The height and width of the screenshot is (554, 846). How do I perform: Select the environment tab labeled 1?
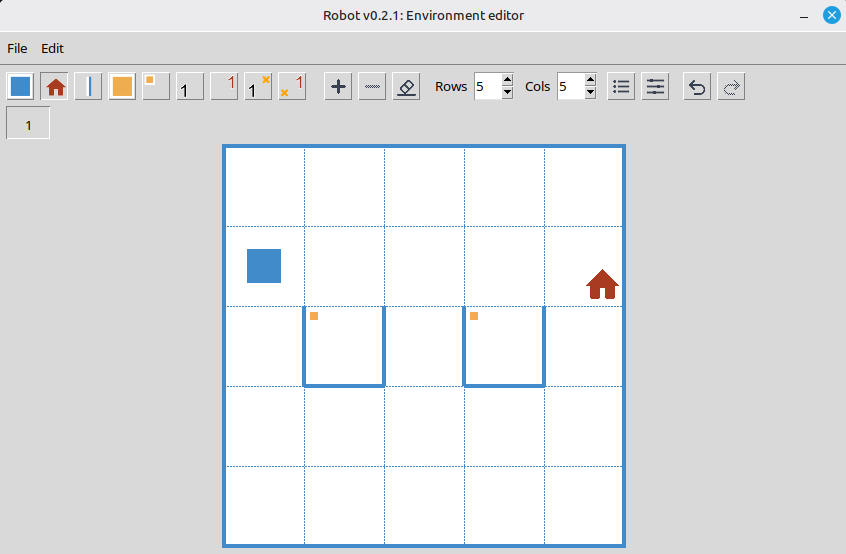(x=28, y=123)
